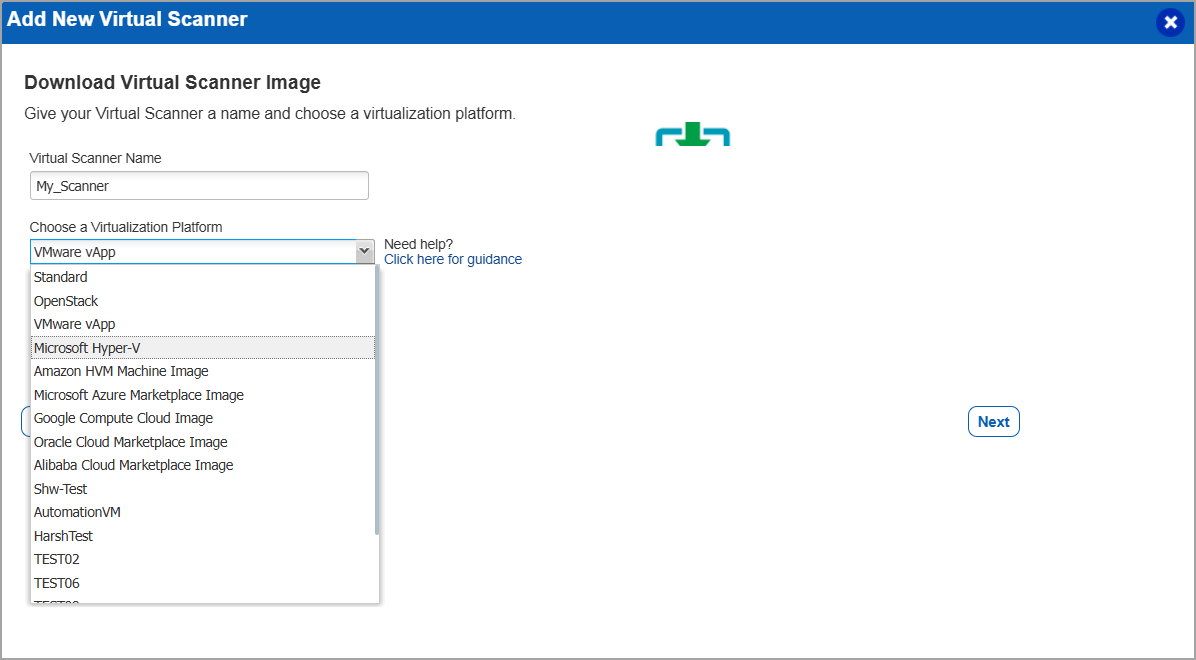1196x660 pixels.
Task: Pick TEST02 from the dropdown list
Action: point(57,559)
